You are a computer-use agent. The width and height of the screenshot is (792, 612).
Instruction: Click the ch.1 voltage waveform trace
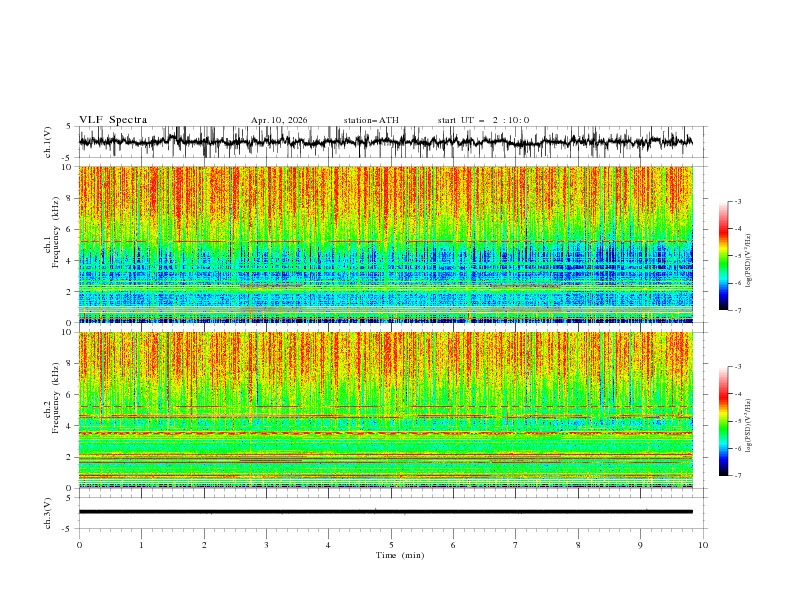(385, 141)
